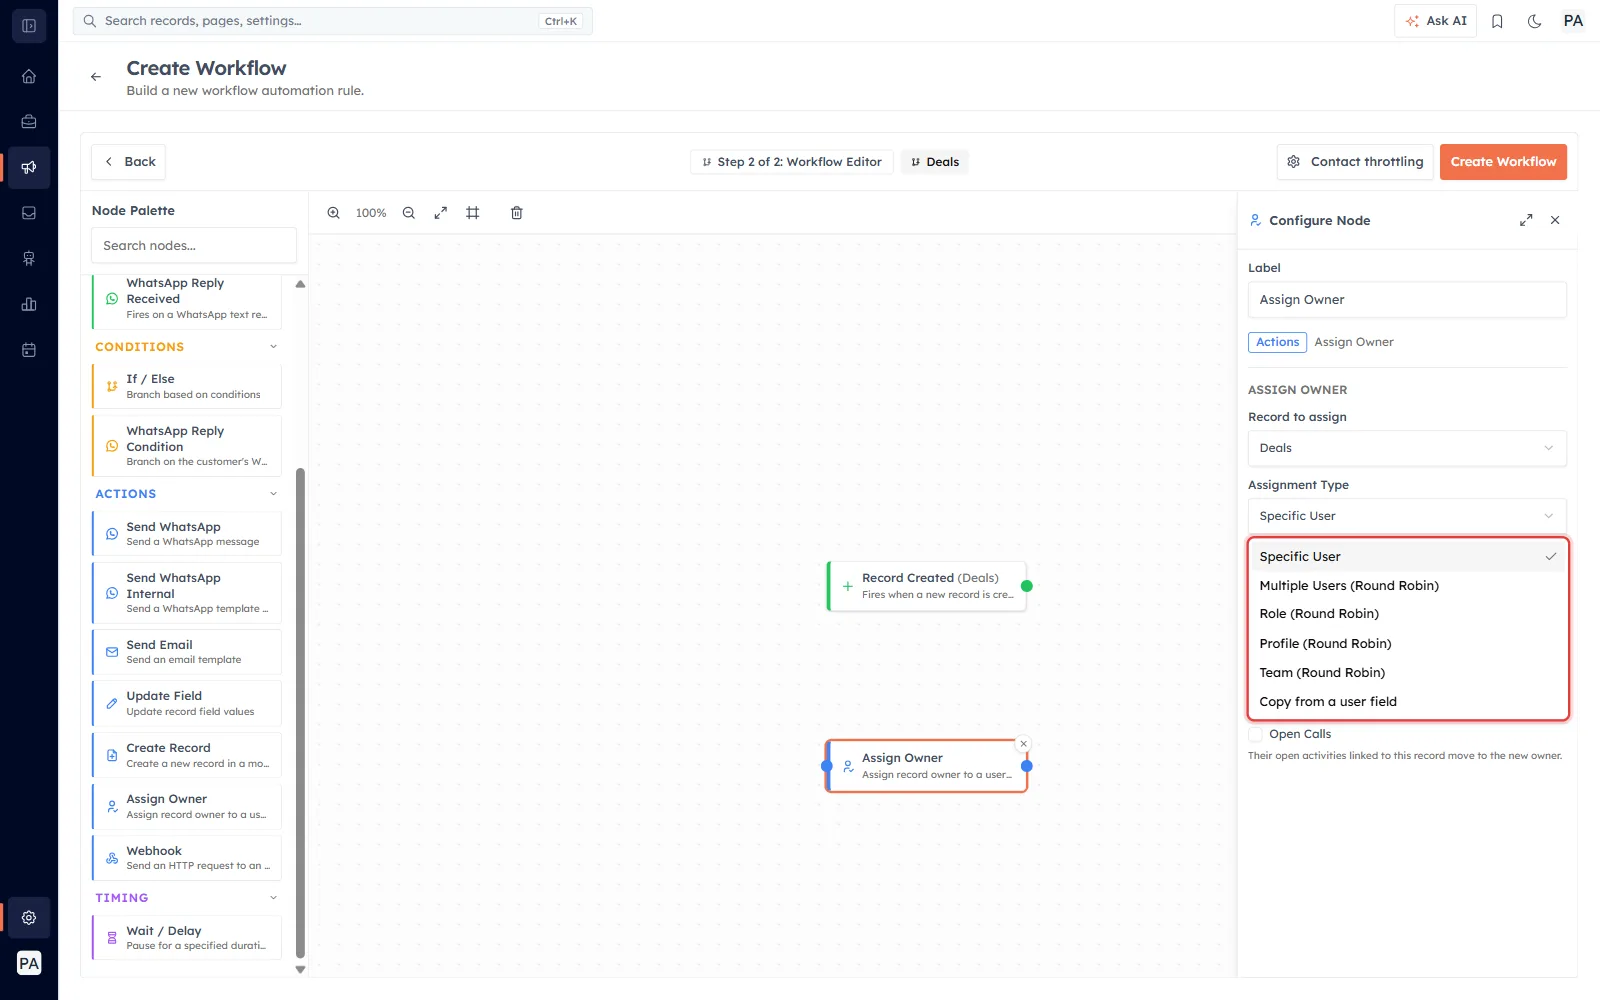The width and height of the screenshot is (1600, 1000).
Task: Pick Update Field node from palette
Action: [x=187, y=703]
